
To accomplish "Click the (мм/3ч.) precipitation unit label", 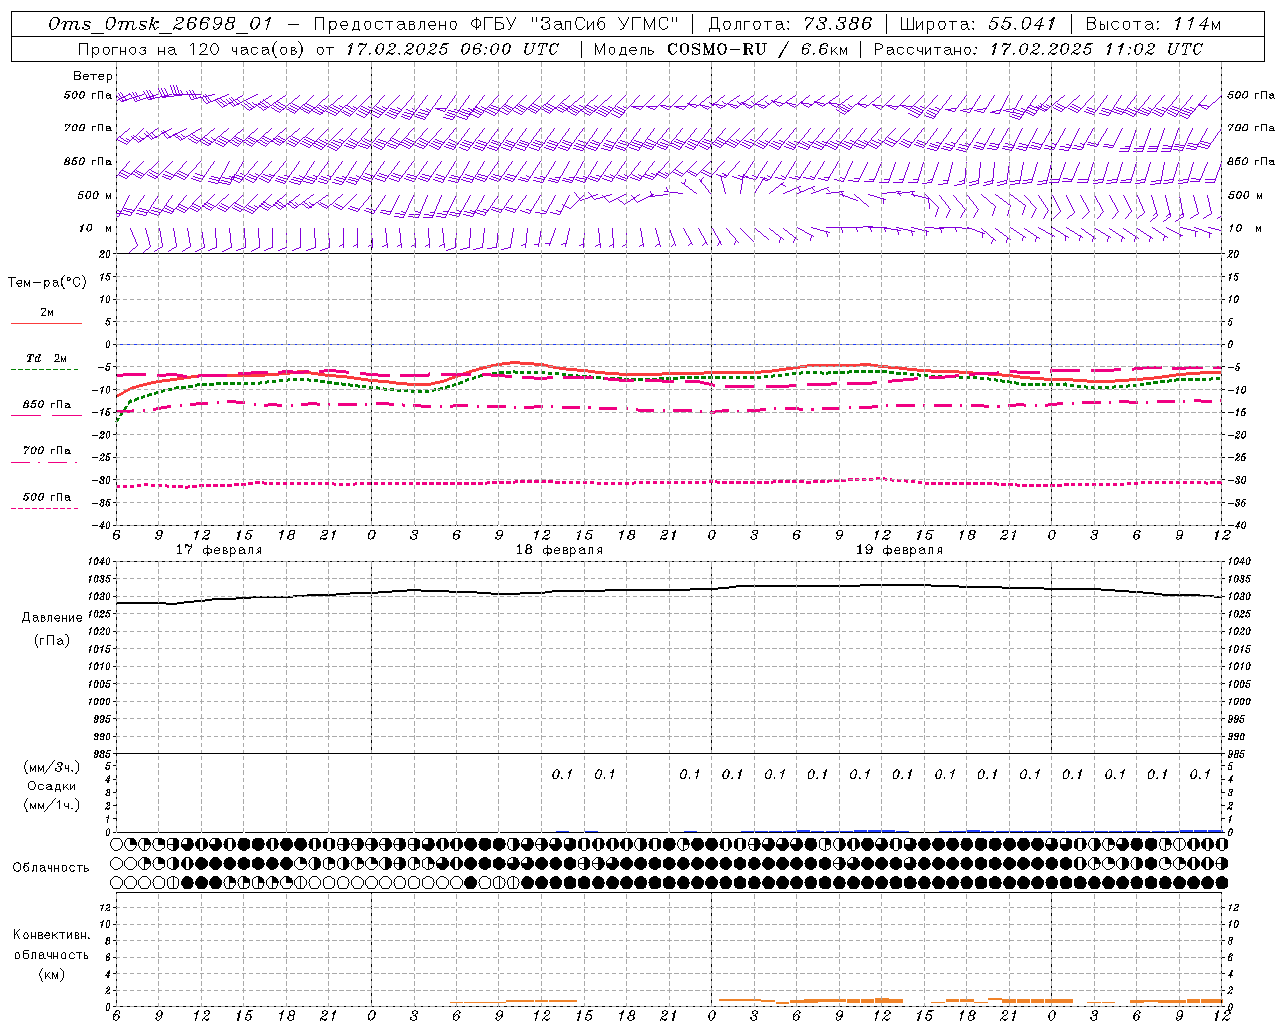I will tap(52, 767).
